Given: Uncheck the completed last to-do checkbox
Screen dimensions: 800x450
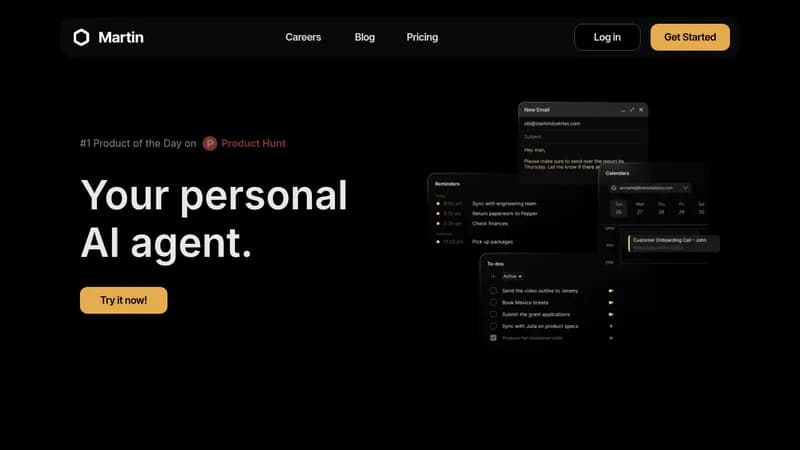Looking at the screenshot, I should point(493,338).
